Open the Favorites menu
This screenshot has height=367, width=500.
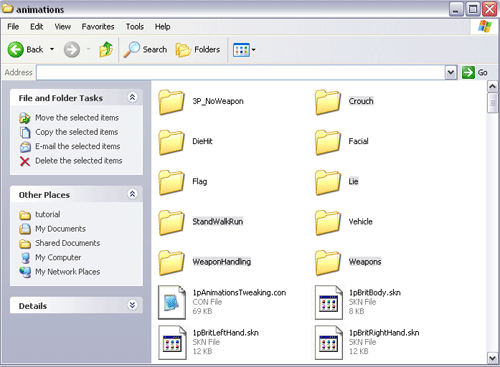98,27
